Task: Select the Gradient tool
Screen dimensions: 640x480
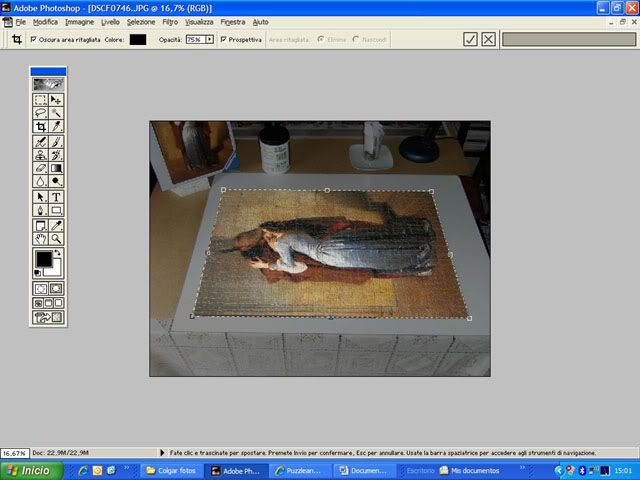Action: click(x=56, y=168)
